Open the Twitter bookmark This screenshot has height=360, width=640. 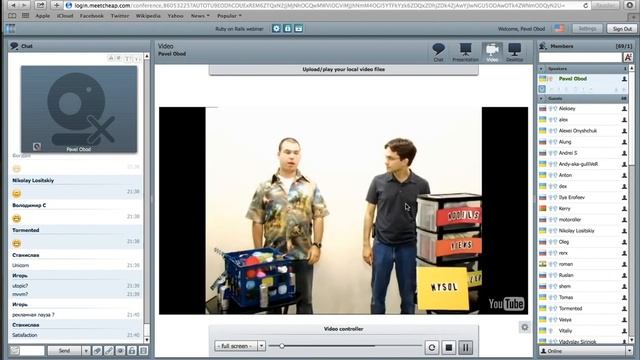click(x=120, y=16)
